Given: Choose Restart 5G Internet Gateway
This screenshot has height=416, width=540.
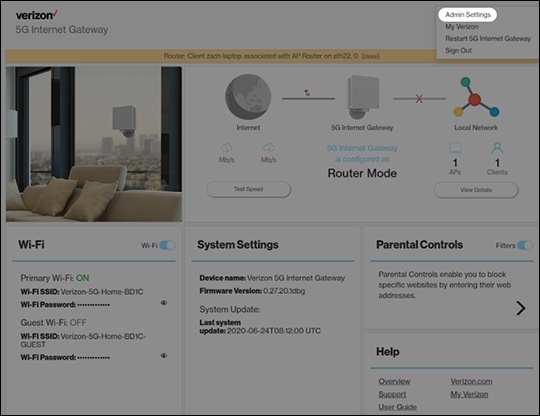Looking at the screenshot, I should coord(488,38).
